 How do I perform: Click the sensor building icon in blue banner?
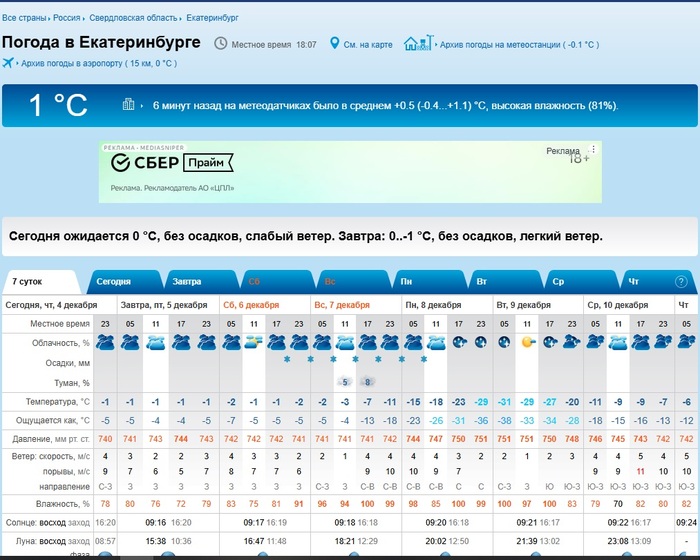pyautogui.click(x=129, y=105)
